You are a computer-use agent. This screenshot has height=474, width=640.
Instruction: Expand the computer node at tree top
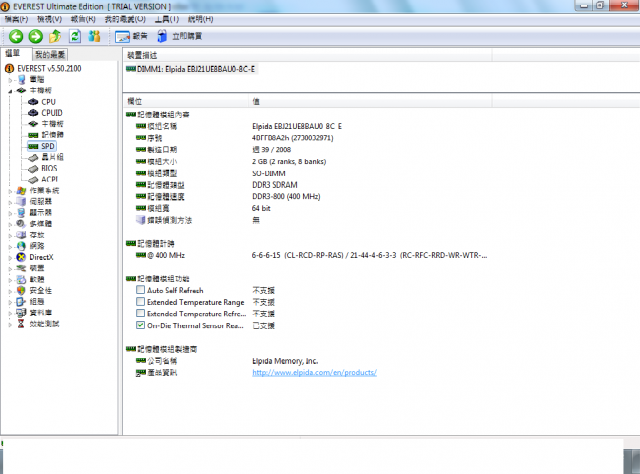pos(10,80)
